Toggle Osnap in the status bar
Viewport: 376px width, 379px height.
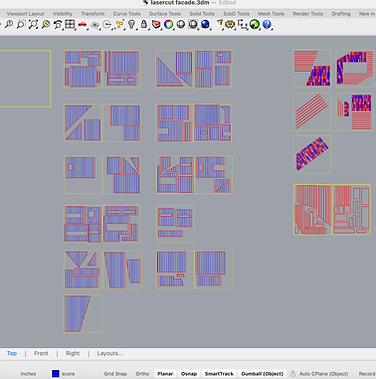189,374
